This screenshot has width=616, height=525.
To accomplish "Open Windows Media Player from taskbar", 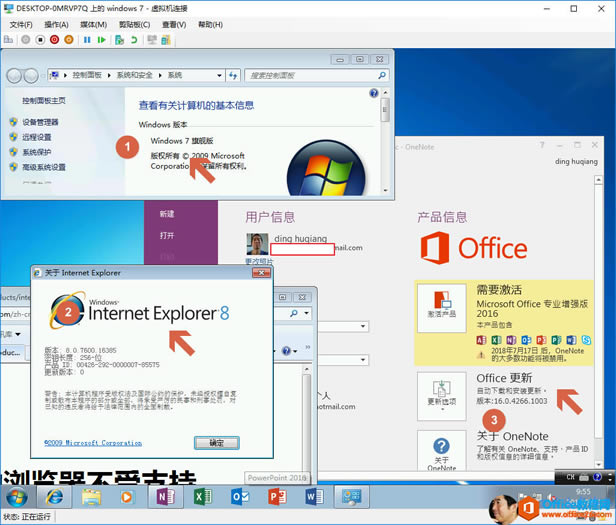I will click(x=126, y=497).
